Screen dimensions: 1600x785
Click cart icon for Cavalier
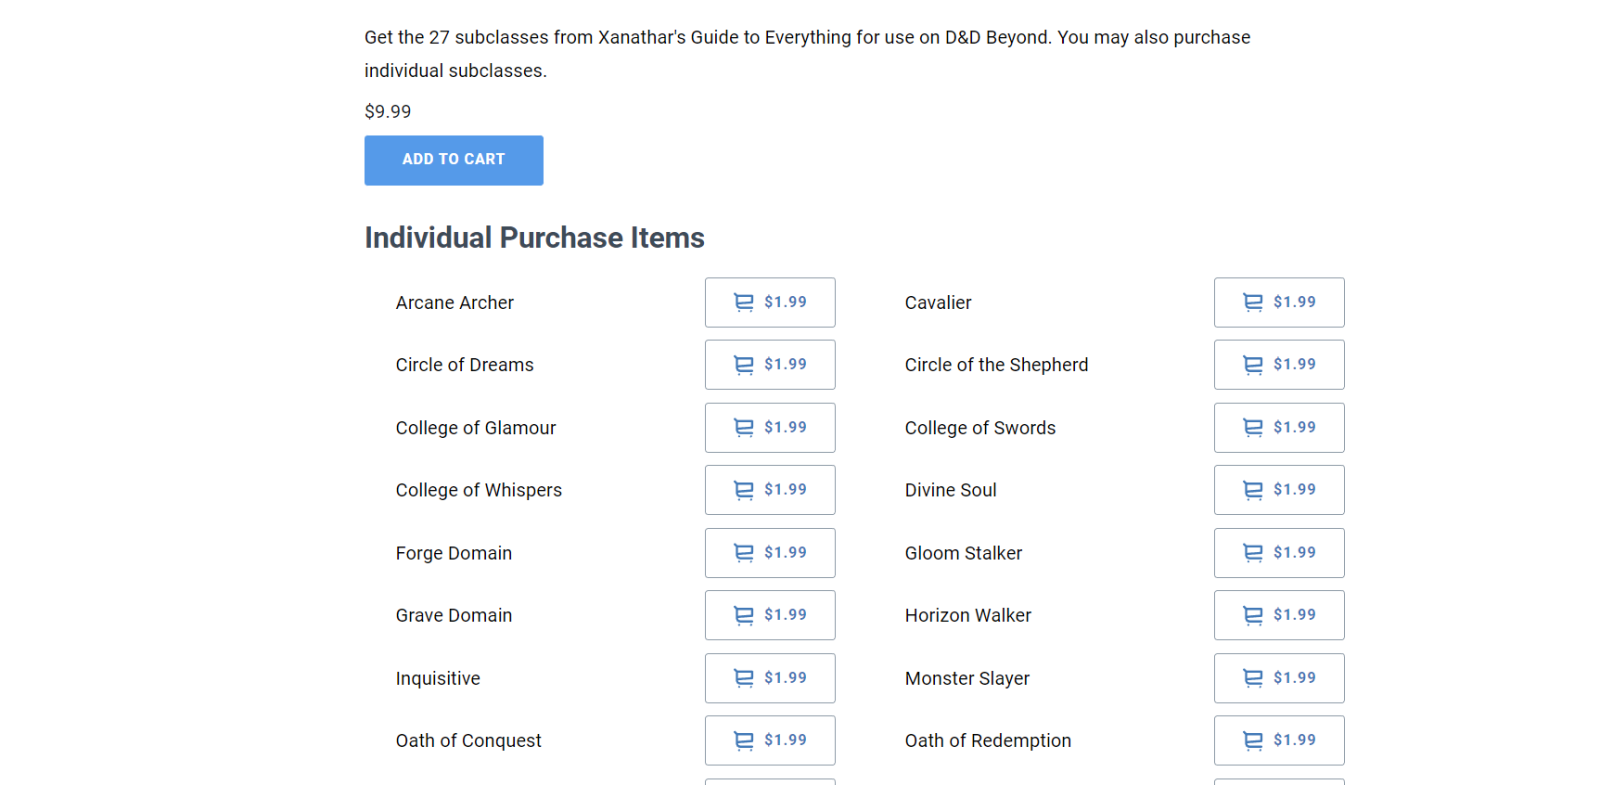[x=1253, y=302]
